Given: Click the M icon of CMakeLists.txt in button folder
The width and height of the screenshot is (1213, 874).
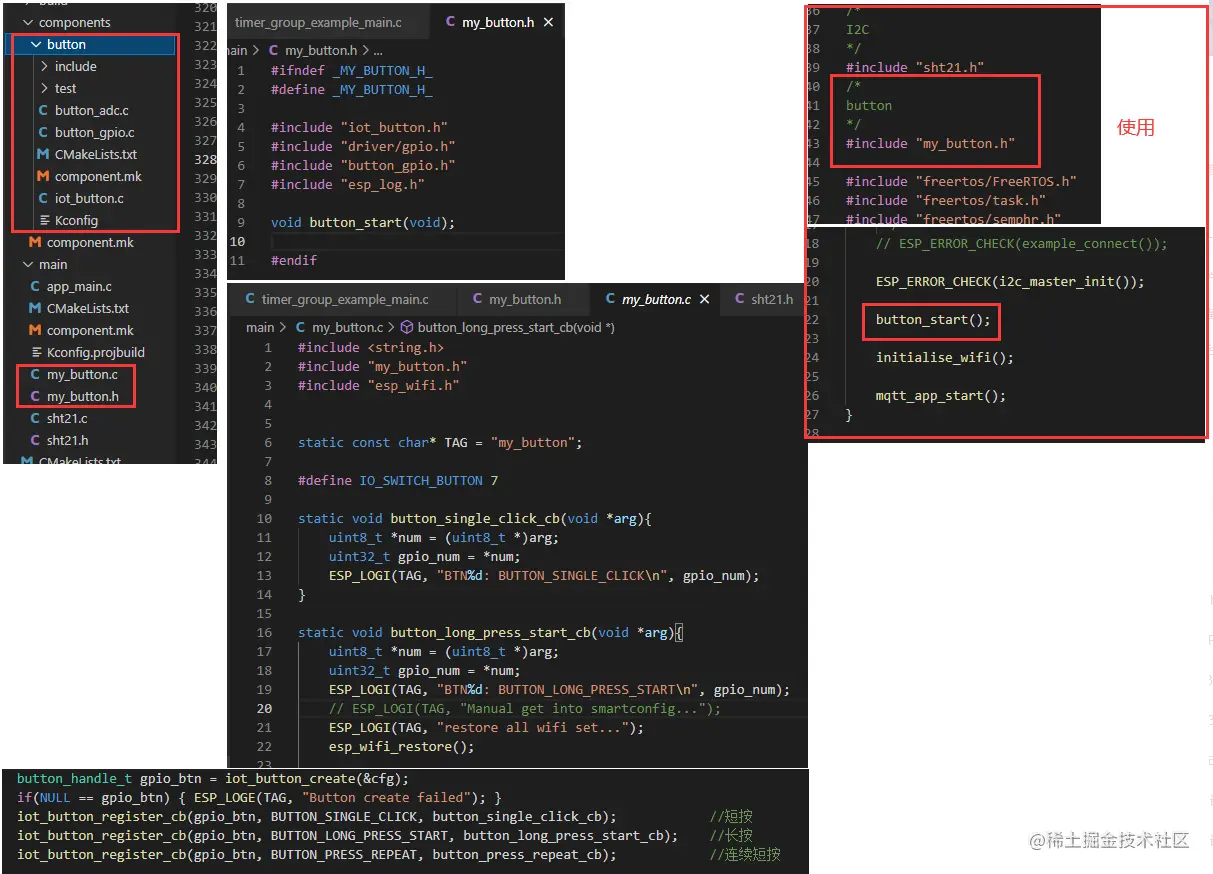Looking at the screenshot, I should coord(43,154).
